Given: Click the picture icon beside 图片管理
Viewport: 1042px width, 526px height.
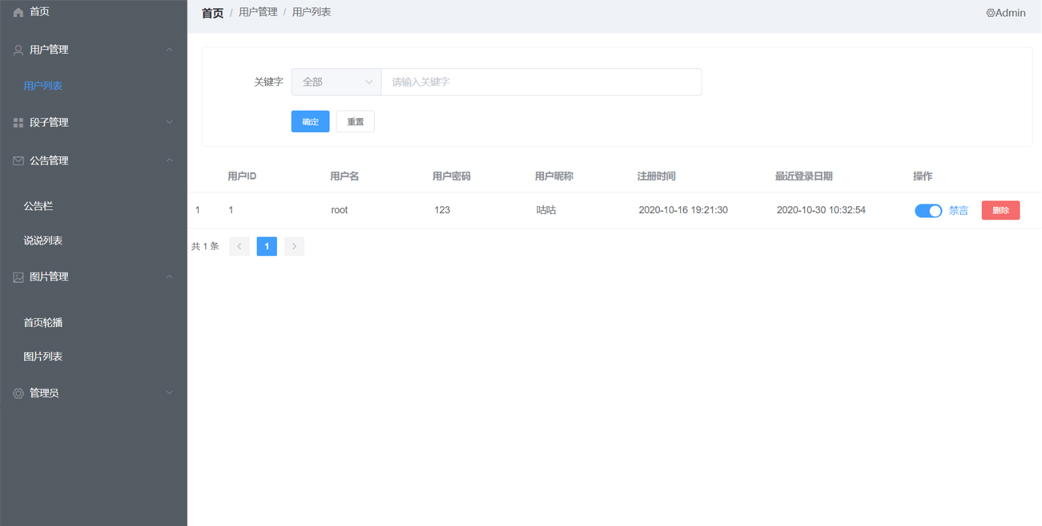Looking at the screenshot, I should point(18,277).
